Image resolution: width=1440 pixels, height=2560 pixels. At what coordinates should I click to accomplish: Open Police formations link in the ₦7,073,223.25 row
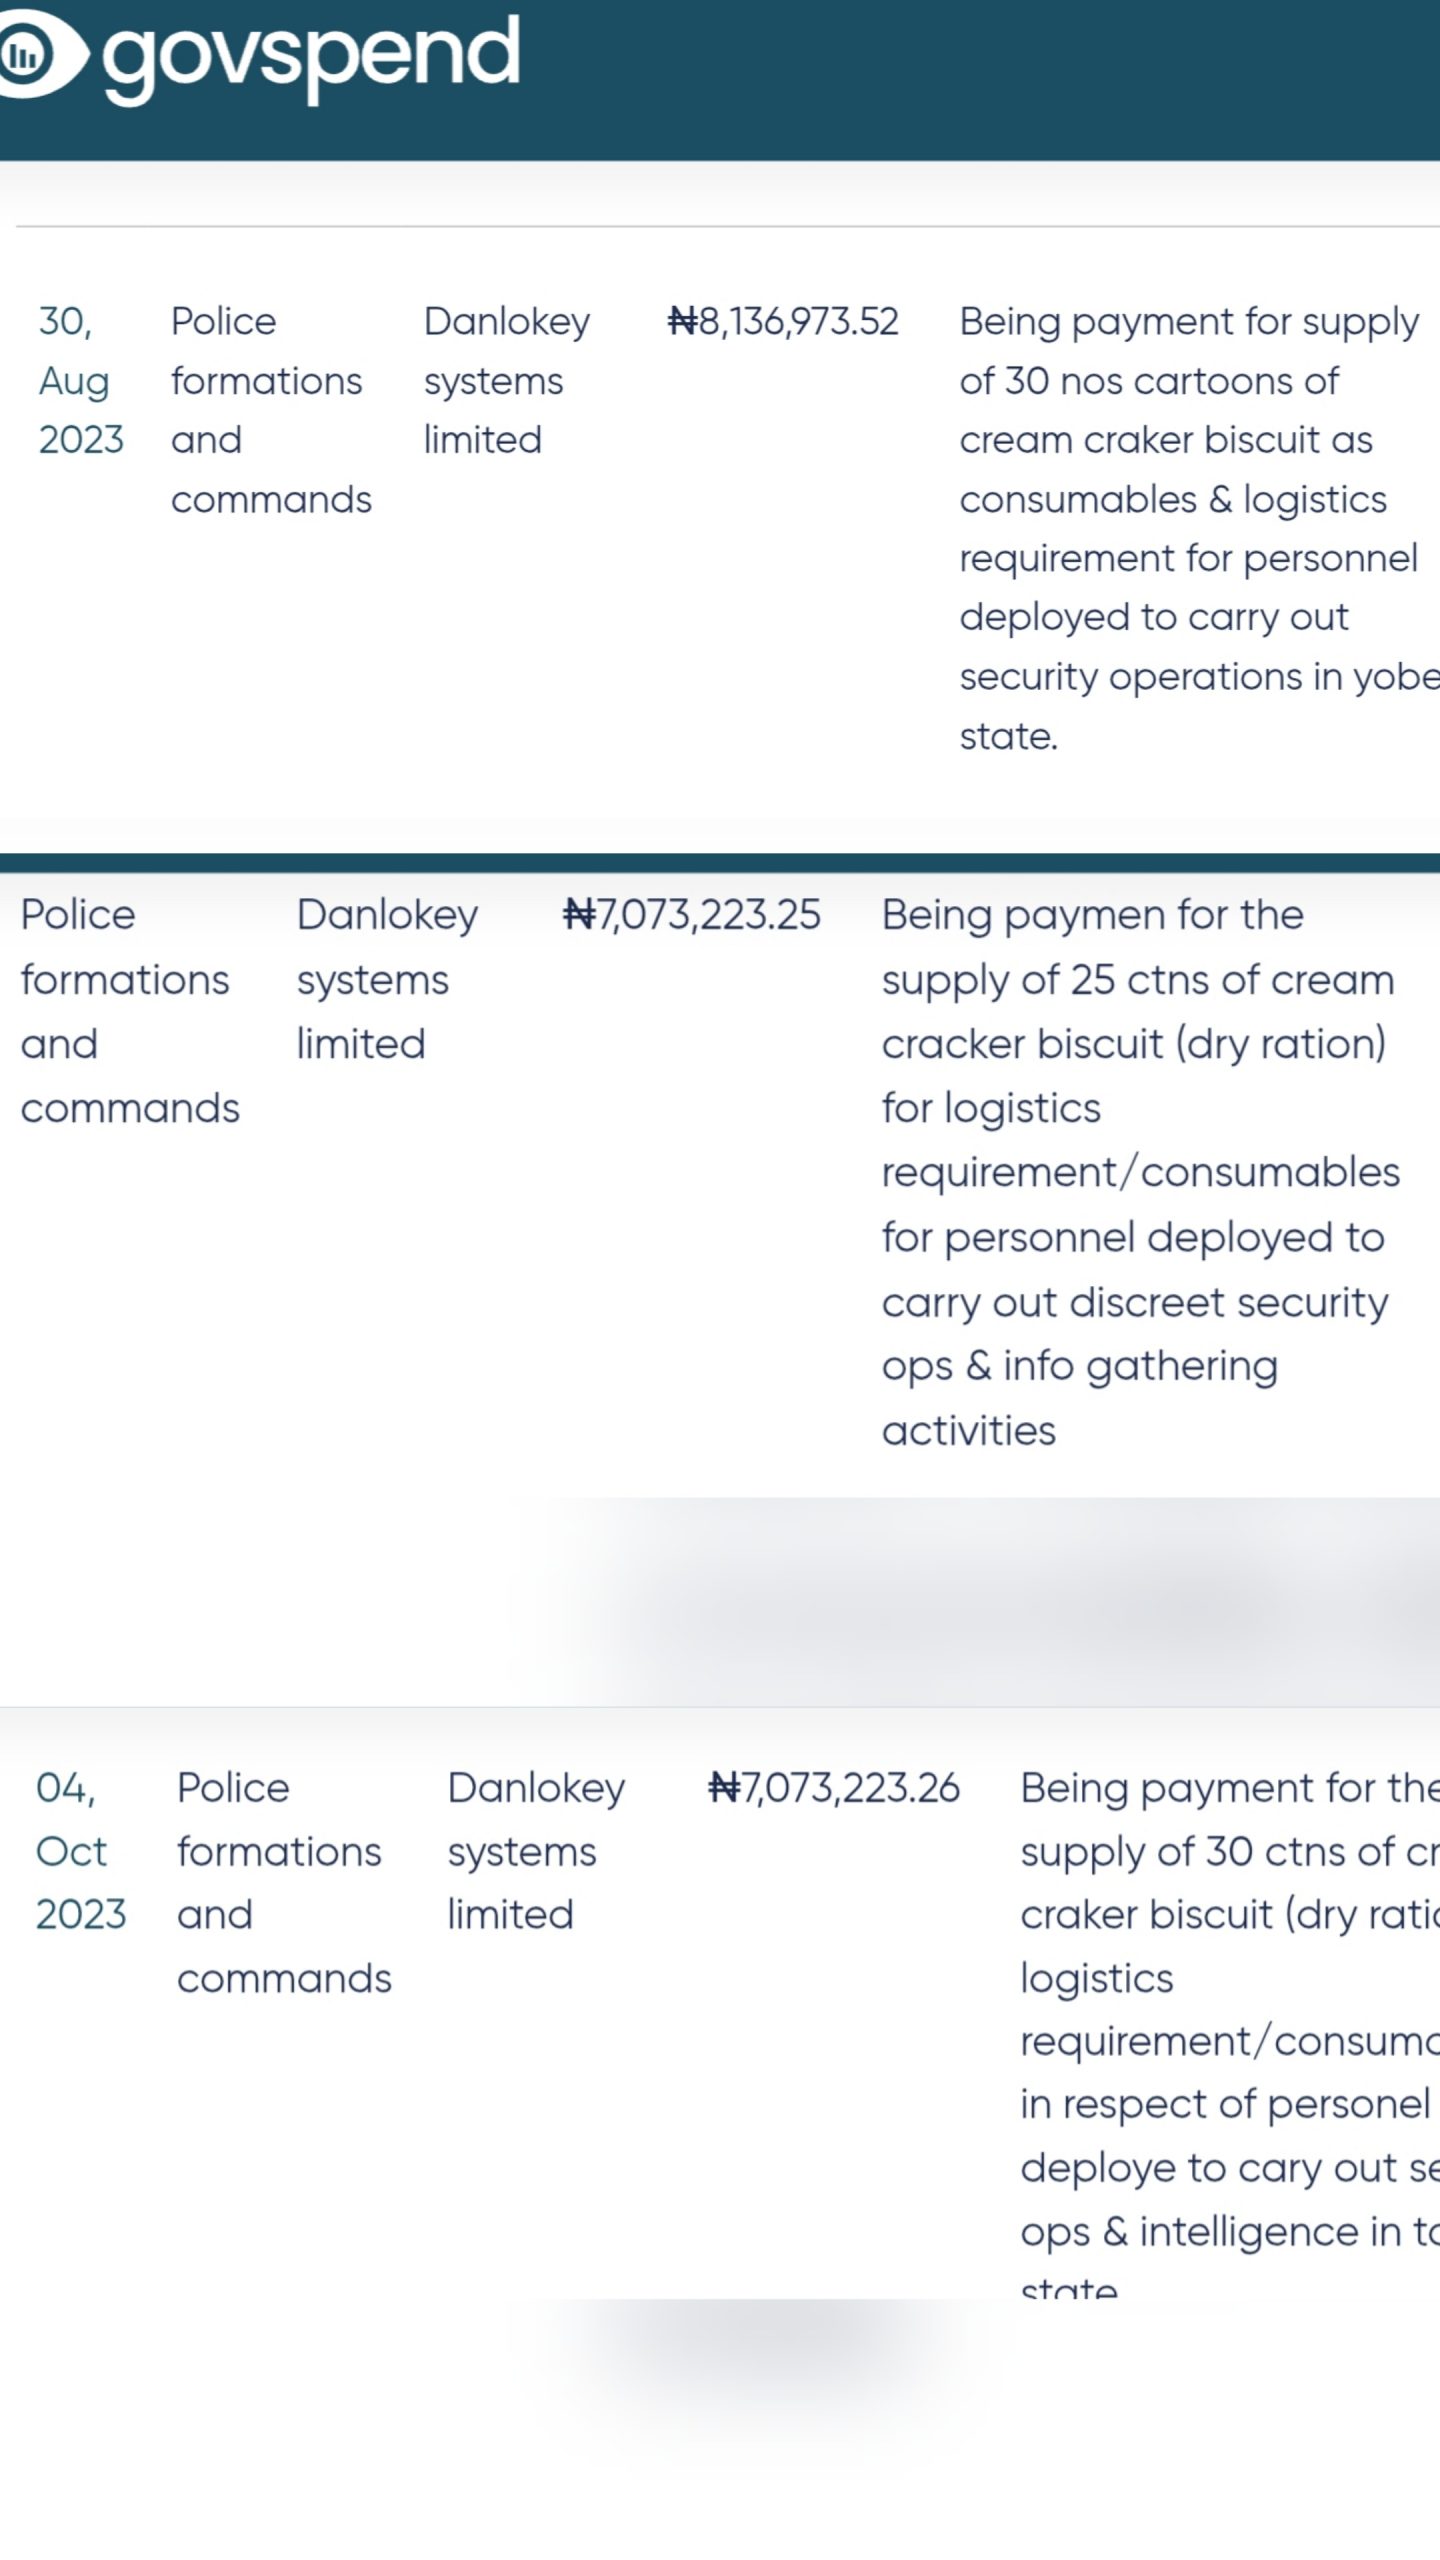point(130,1011)
